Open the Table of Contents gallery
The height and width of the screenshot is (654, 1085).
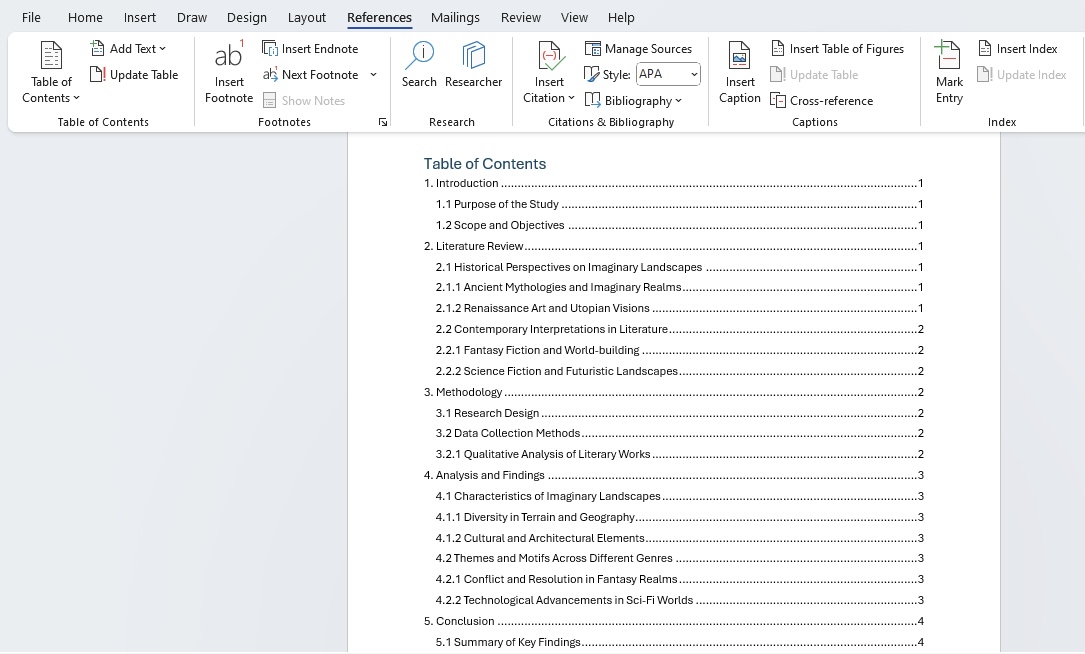point(51,73)
